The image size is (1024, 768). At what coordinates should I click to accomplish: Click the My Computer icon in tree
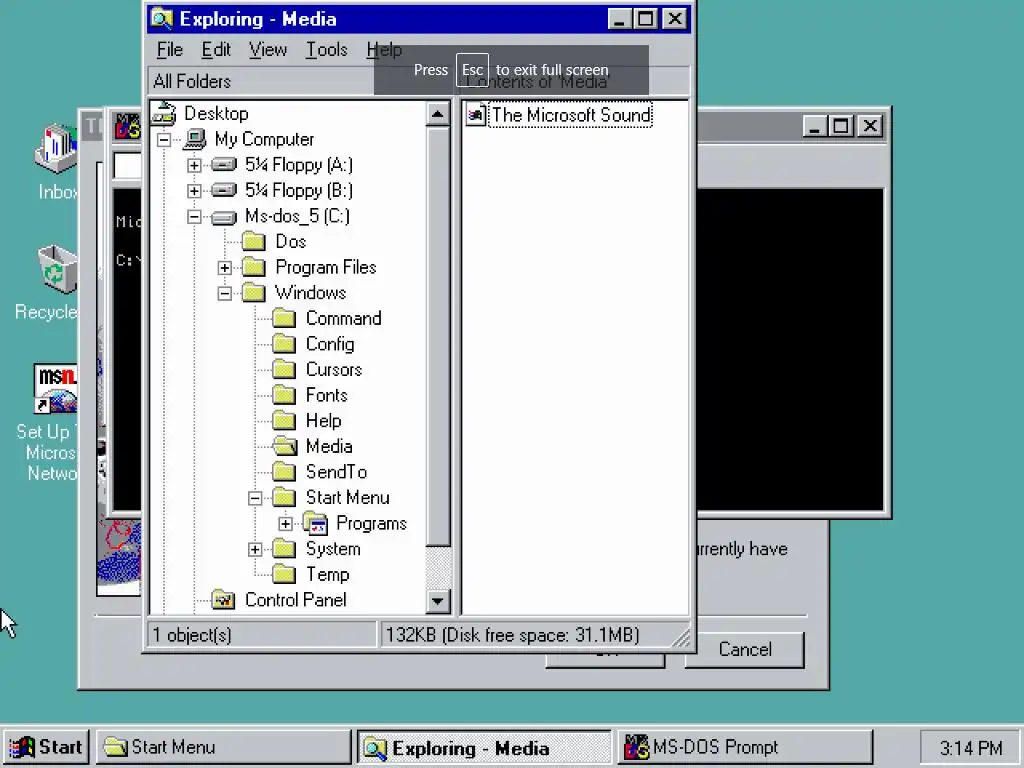194,139
